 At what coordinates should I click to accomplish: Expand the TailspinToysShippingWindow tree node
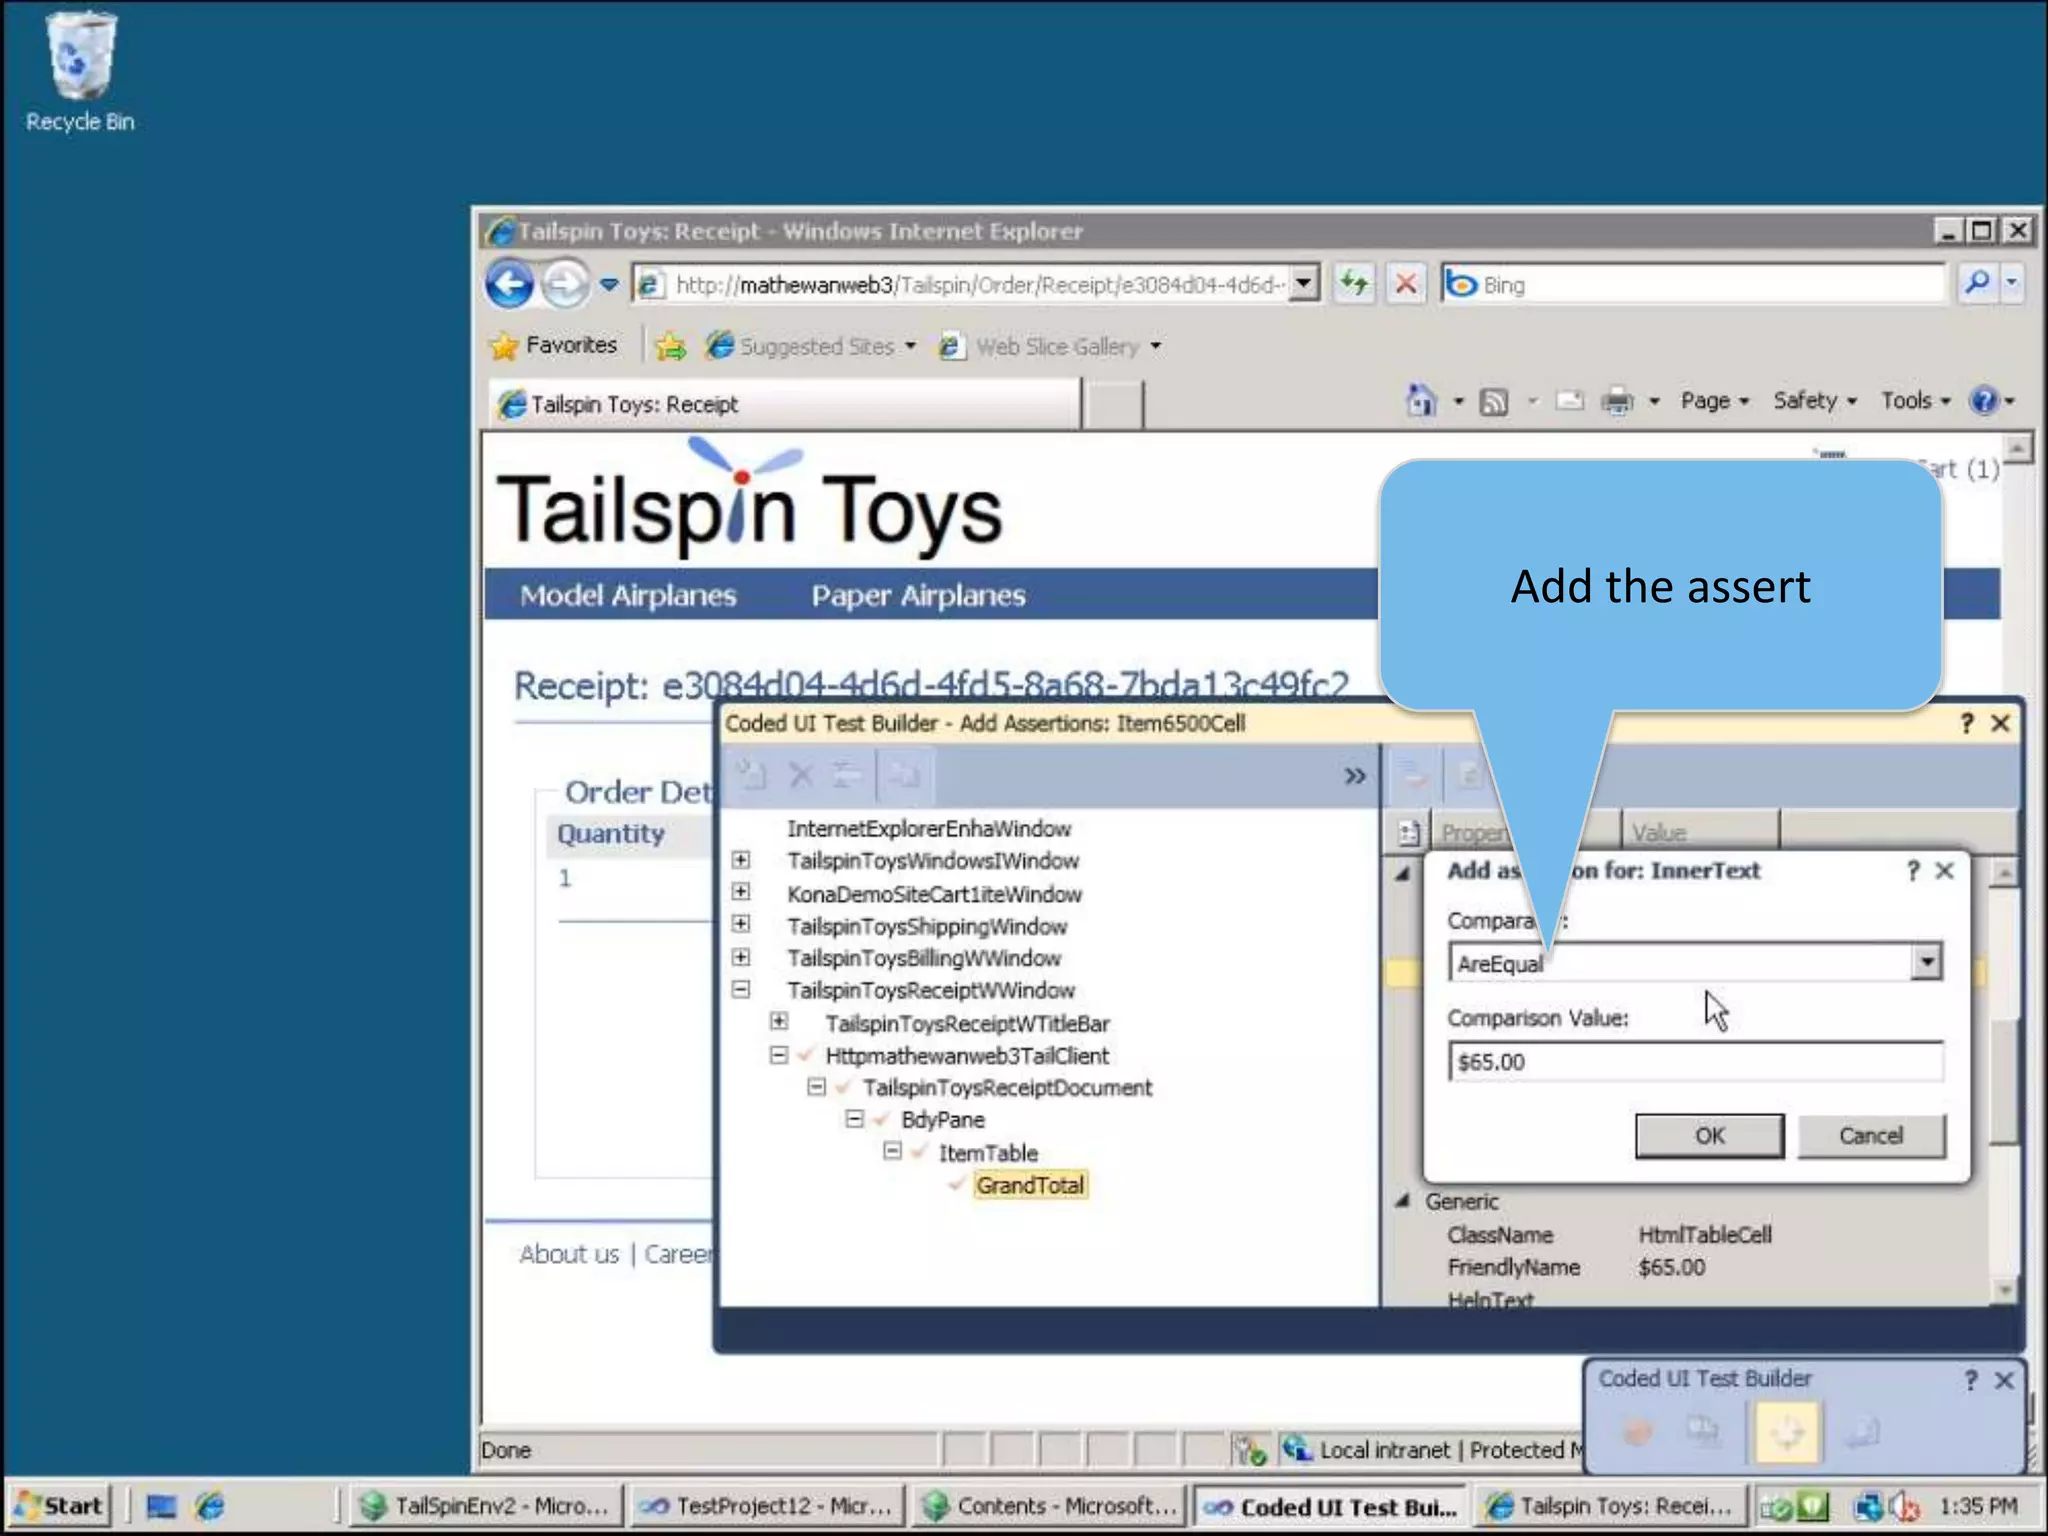click(741, 924)
